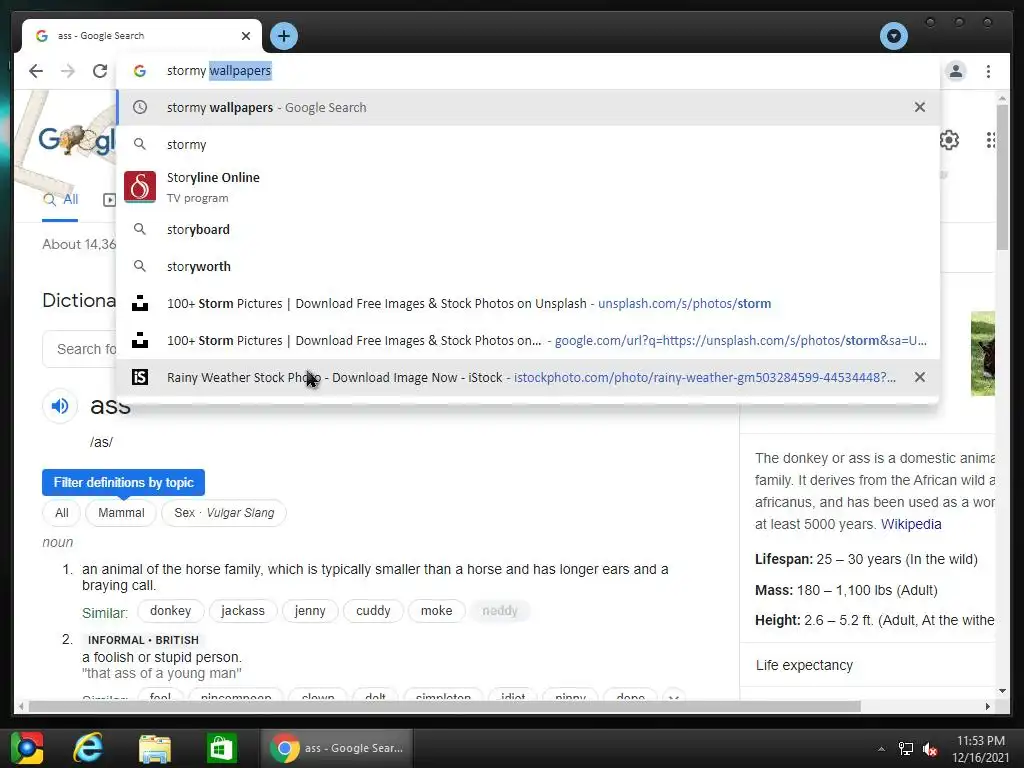Click the vertical scrollbar thumb
1024x768 pixels.
1002,176
